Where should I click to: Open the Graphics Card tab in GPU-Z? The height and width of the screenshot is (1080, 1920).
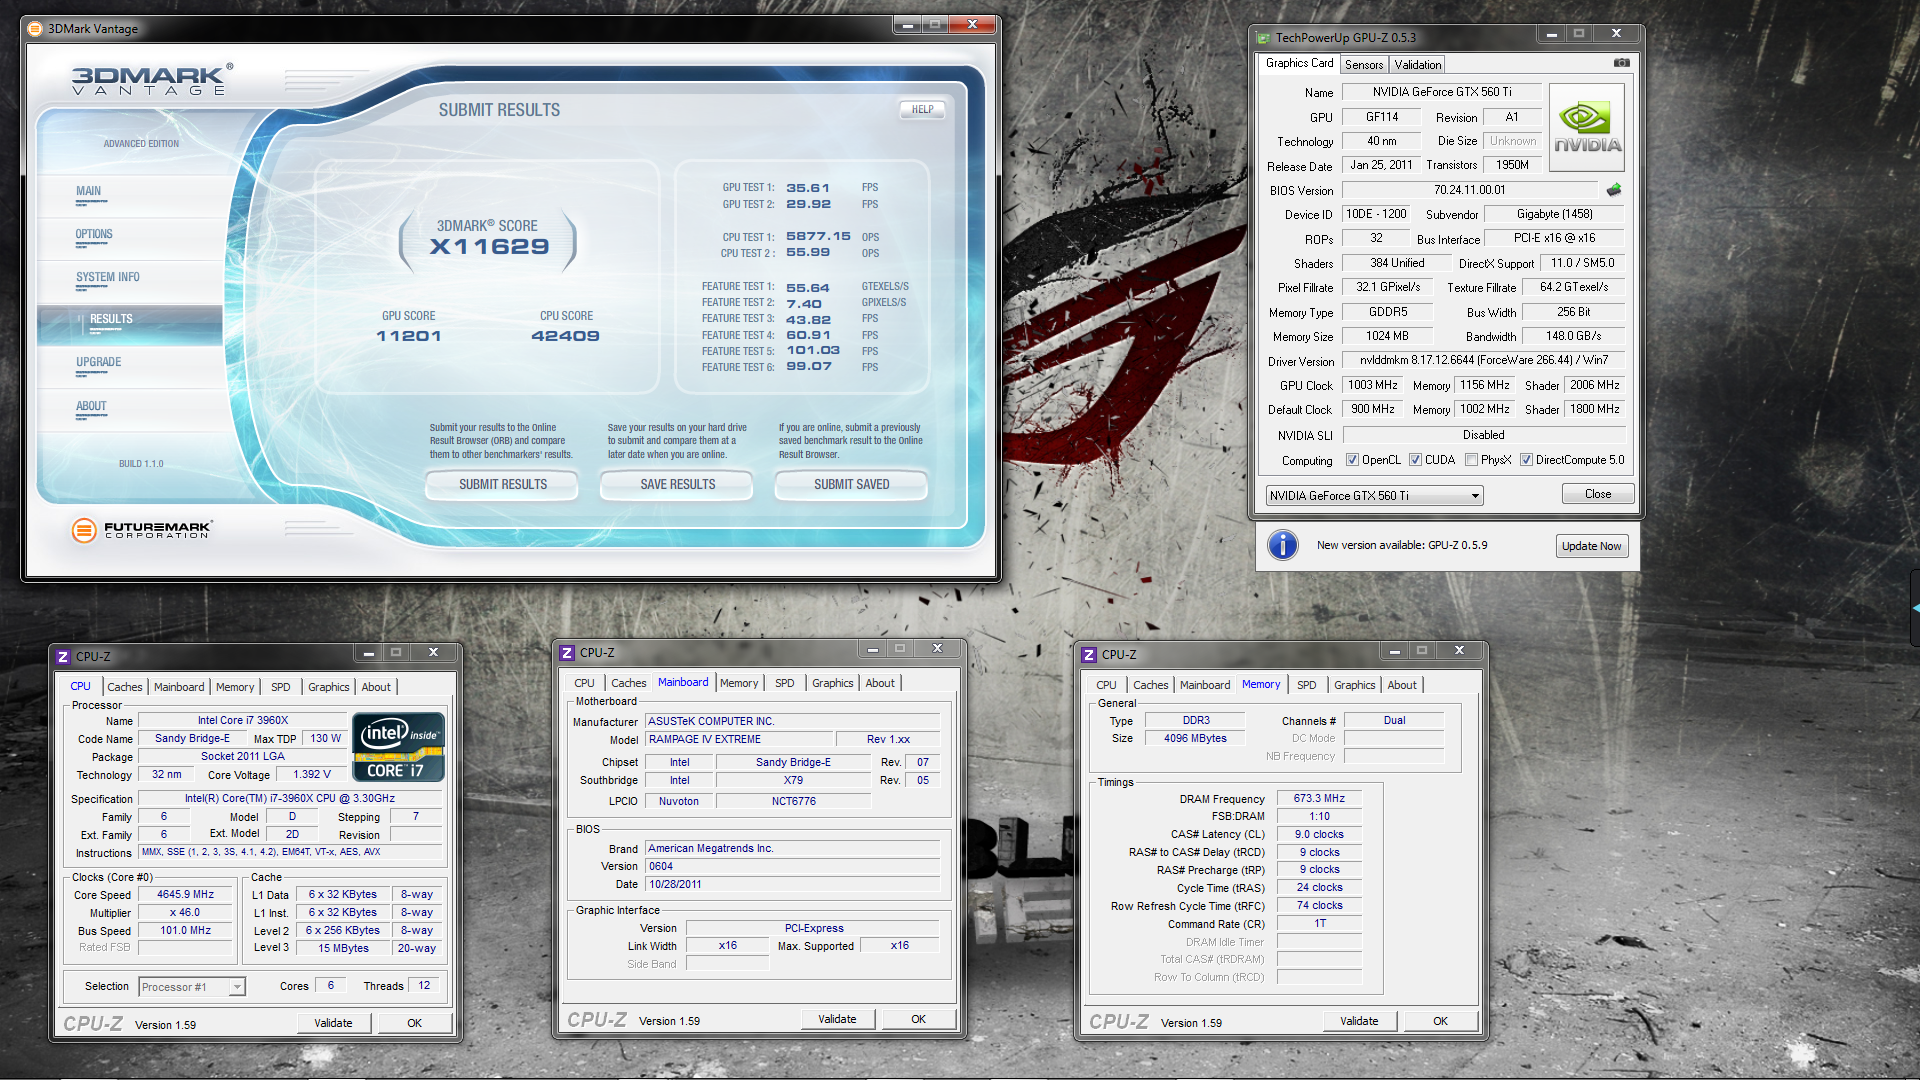point(1299,63)
